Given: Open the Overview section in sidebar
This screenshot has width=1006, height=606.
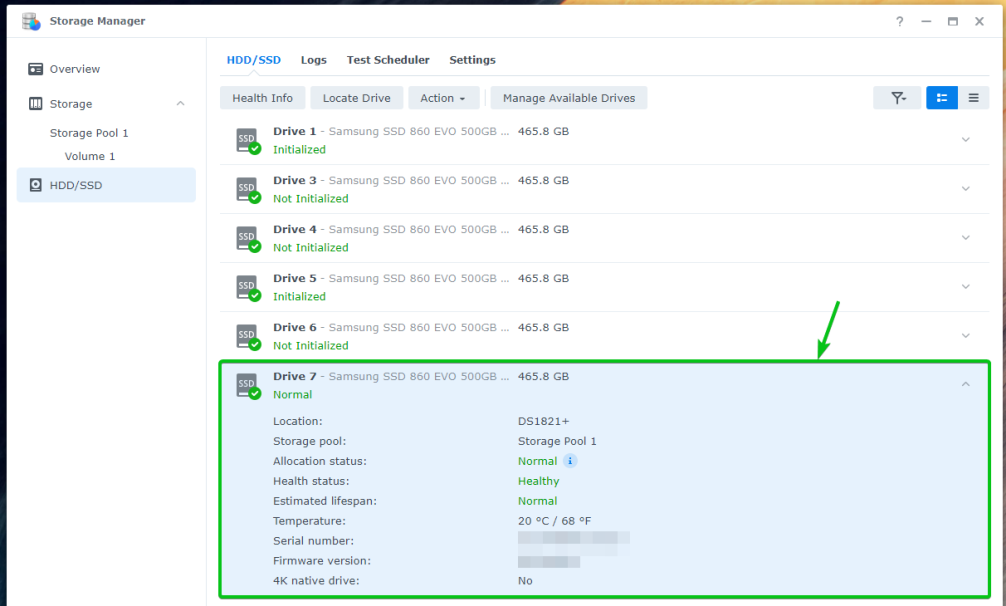Looking at the screenshot, I should [x=74, y=69].
